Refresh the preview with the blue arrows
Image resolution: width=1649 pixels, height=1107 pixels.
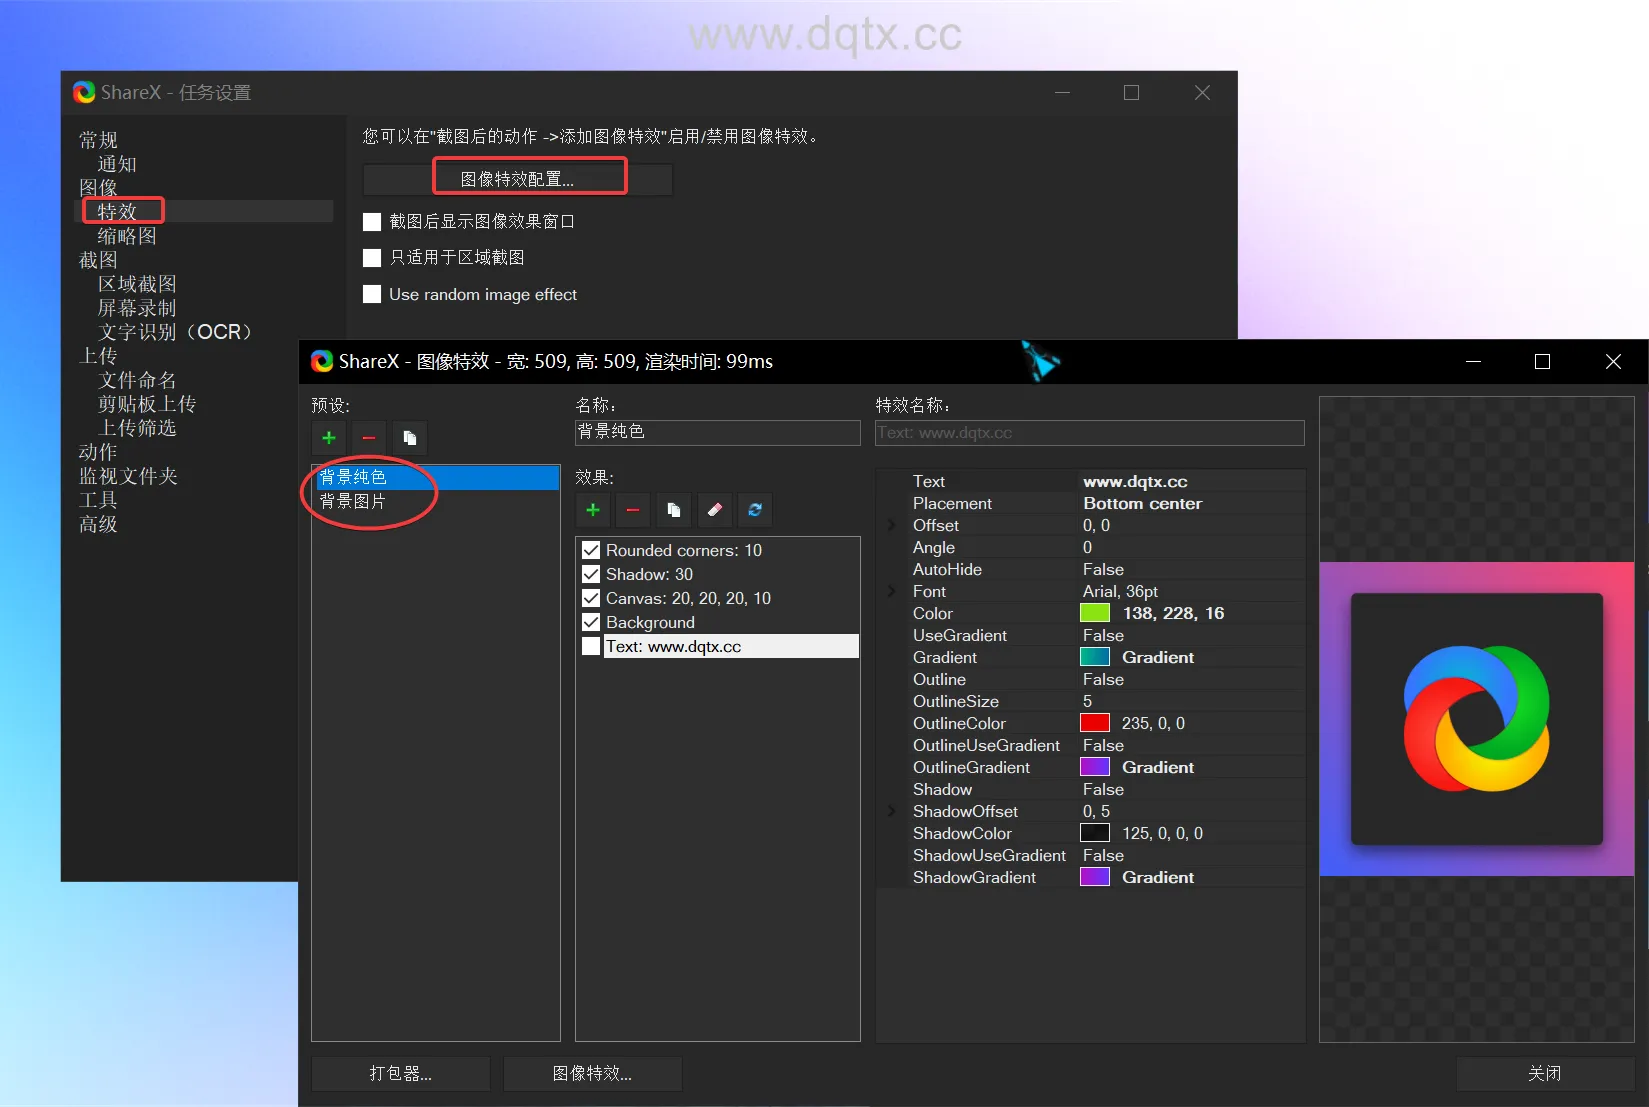755,510
